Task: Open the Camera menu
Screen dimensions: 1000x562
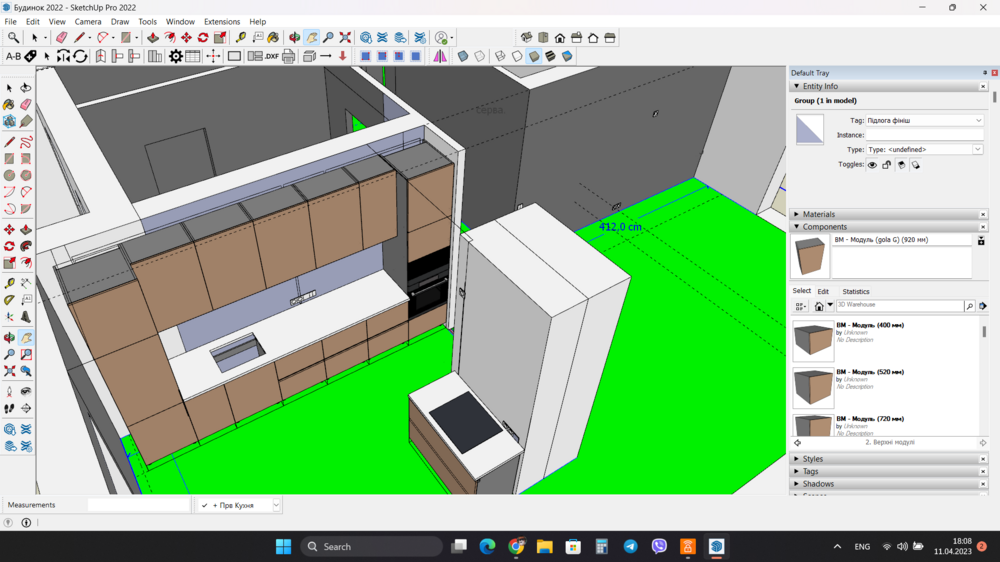Action: (x=88, y=21)
